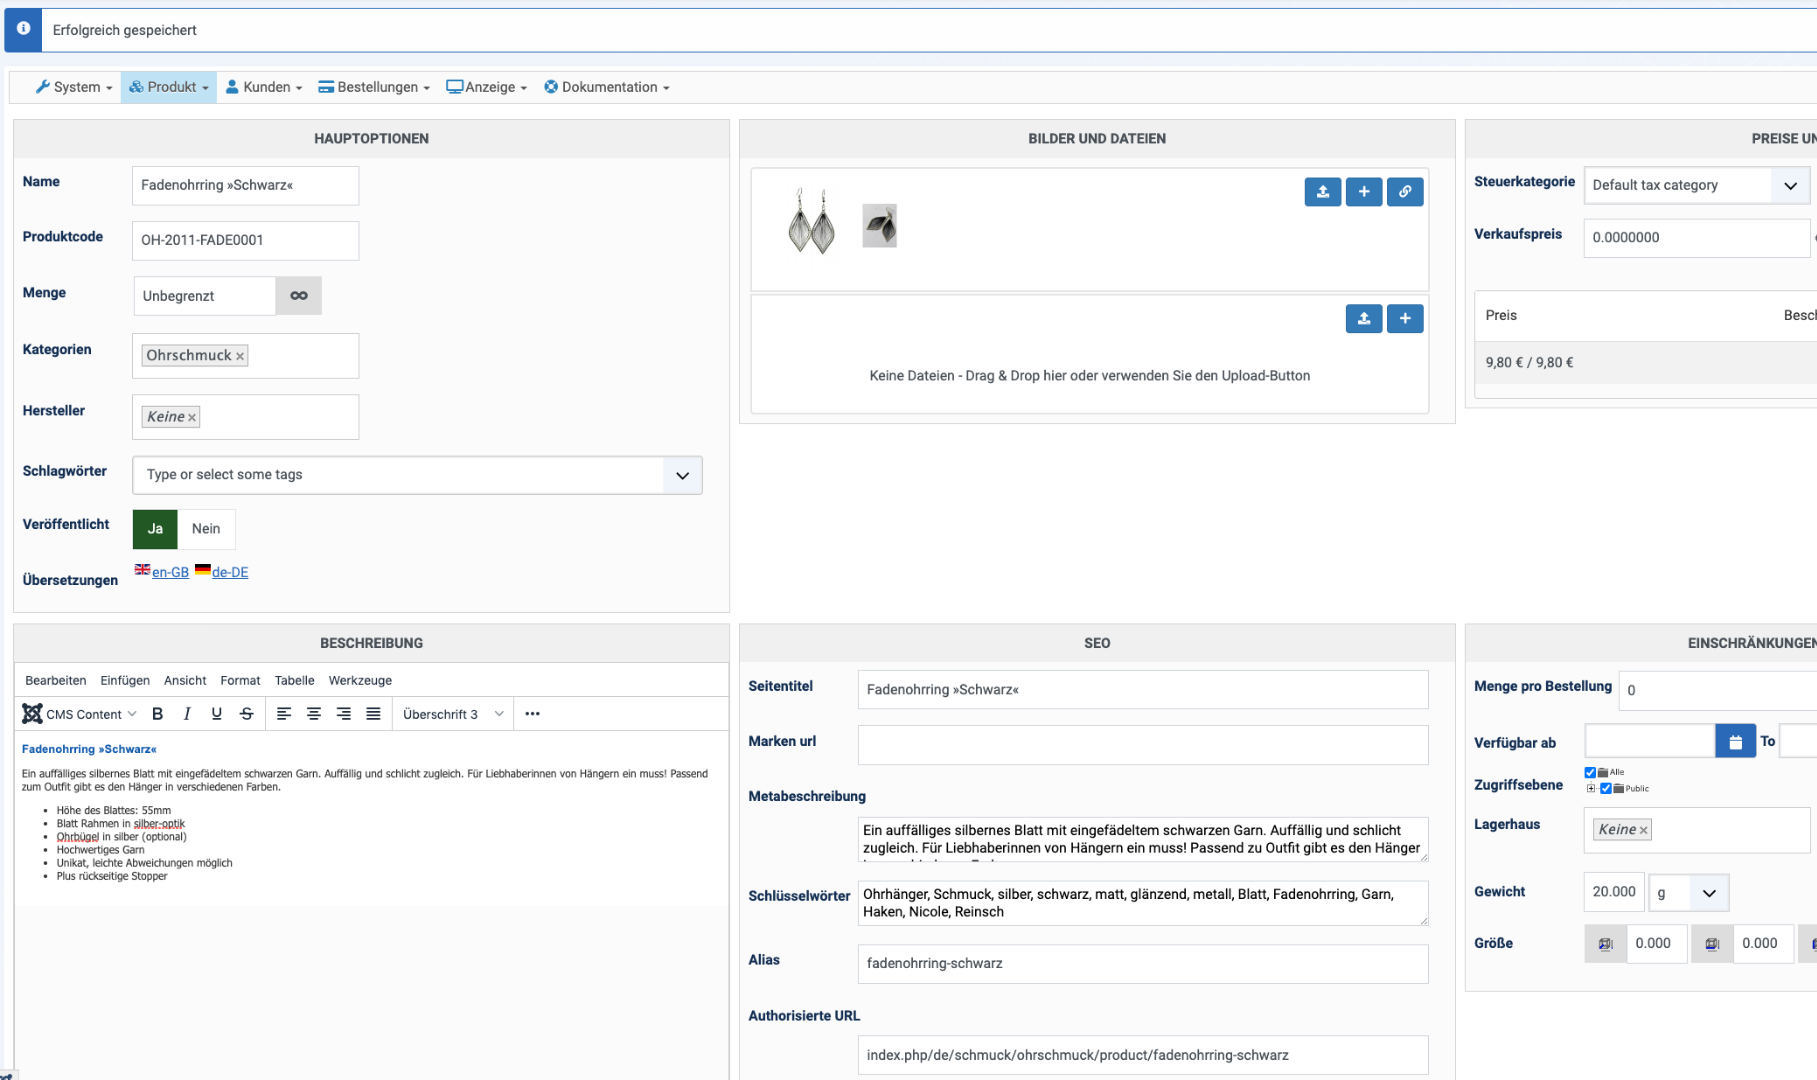This screenshot has width=1817, height=1080.
Task: Open the Bestellungen menu
Action: (x=374, y=87)
